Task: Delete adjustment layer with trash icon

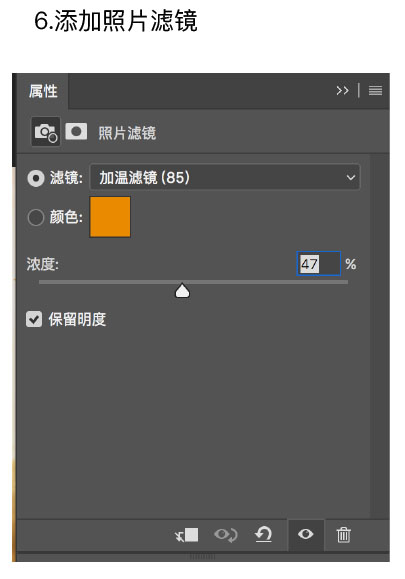Action: click(343, 534)
